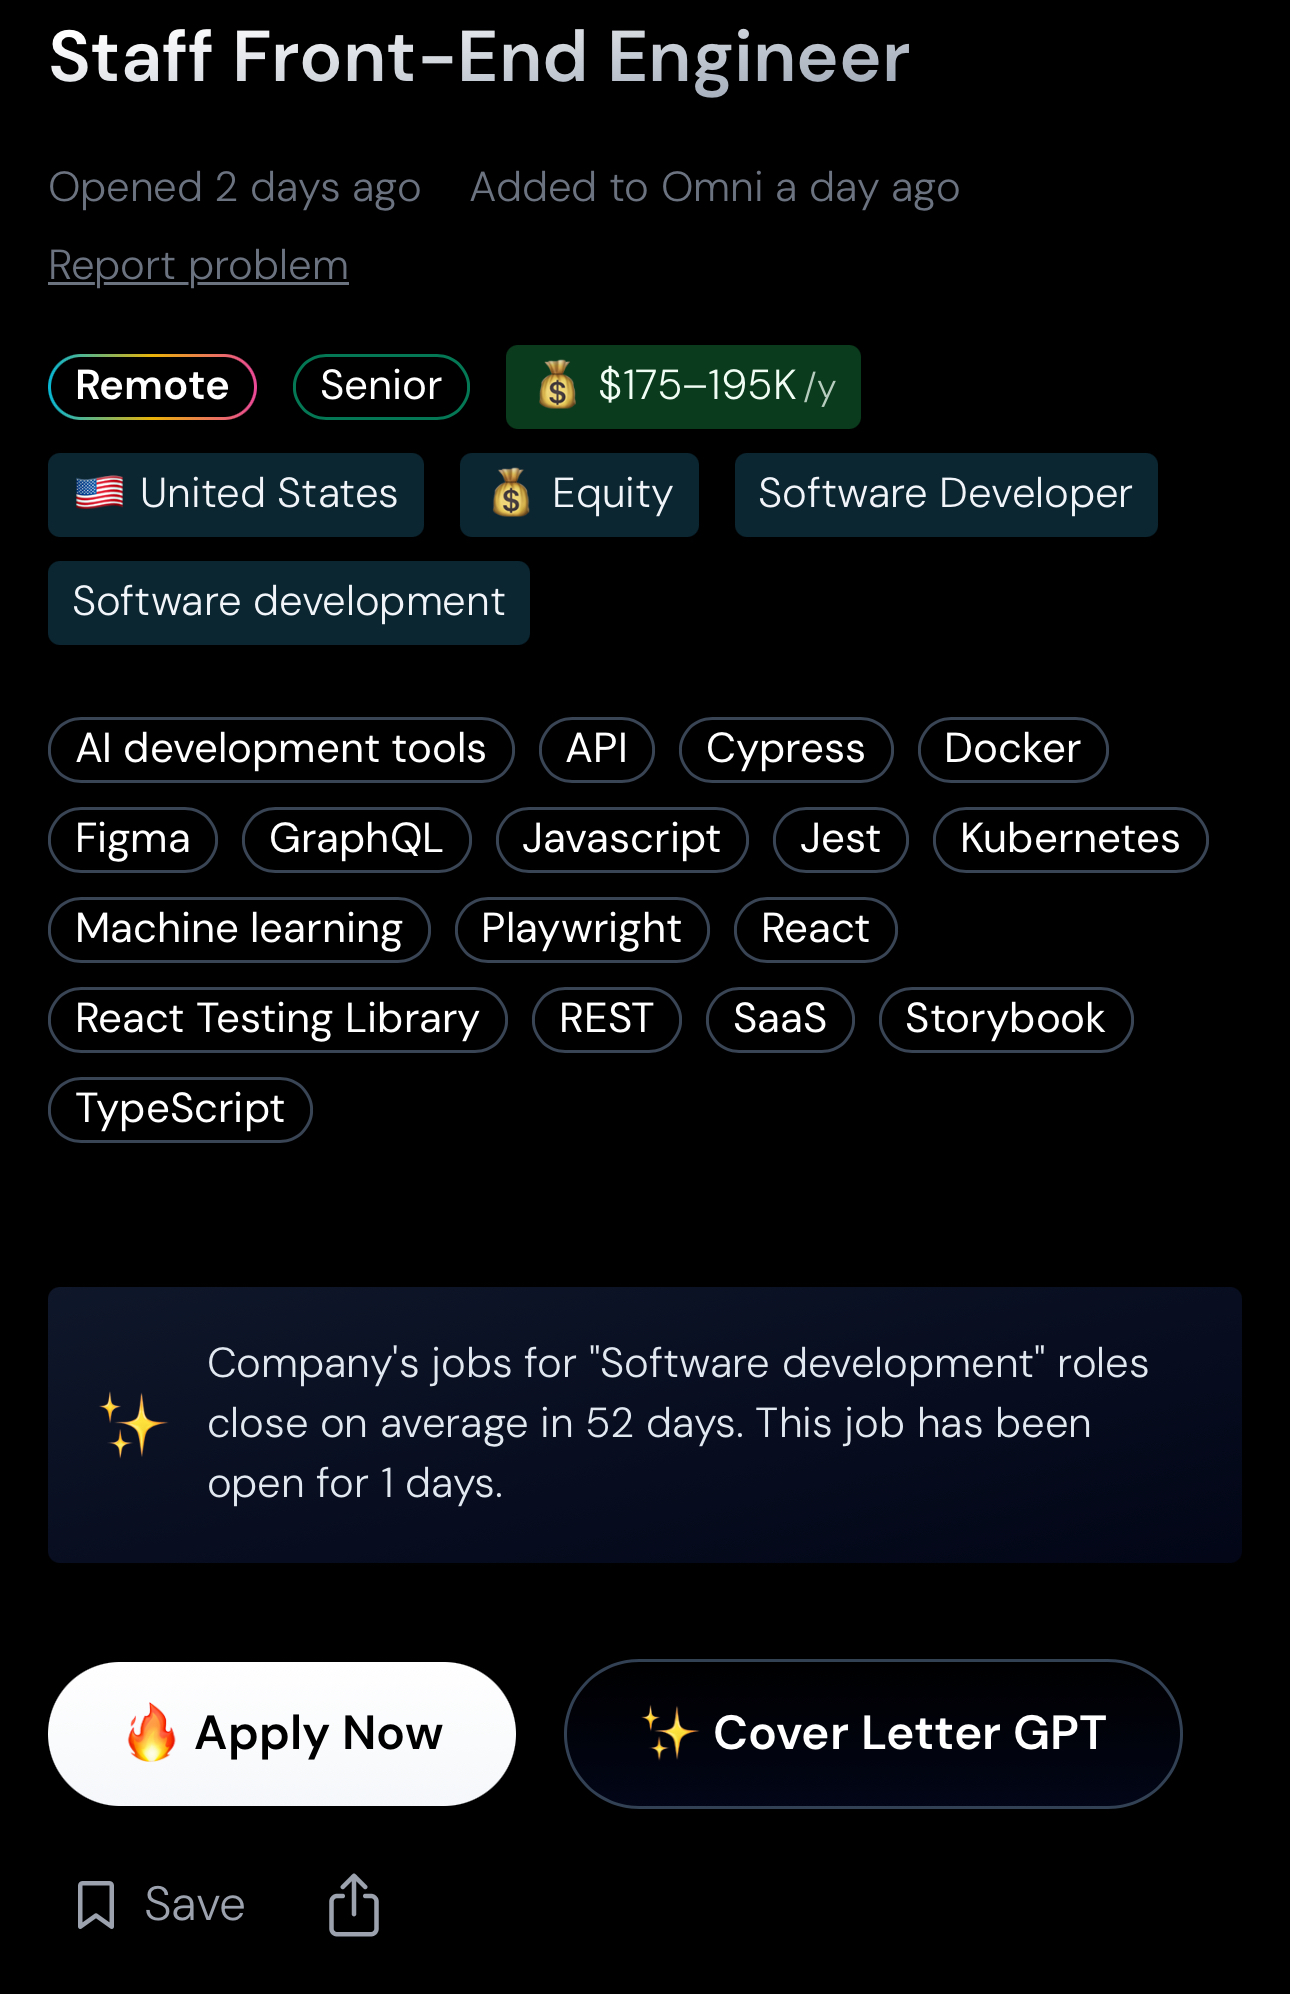Viewport: 1290px width, 1994px height.
Task: Click the AI development tools tag
Action: coord(280,749)
